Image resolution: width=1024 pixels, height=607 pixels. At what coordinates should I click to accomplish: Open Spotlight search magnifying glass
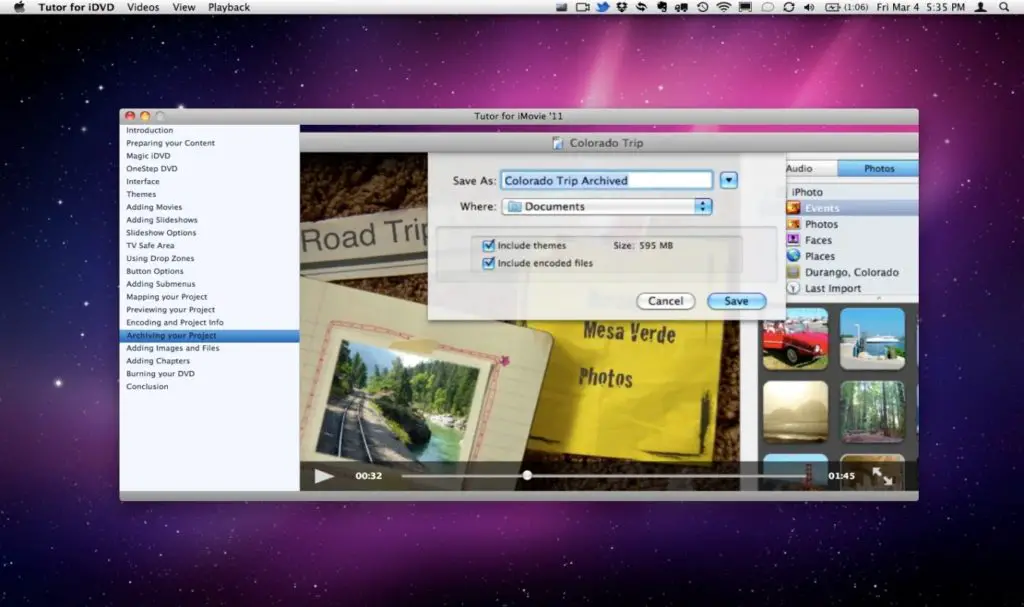(1004, 7)
